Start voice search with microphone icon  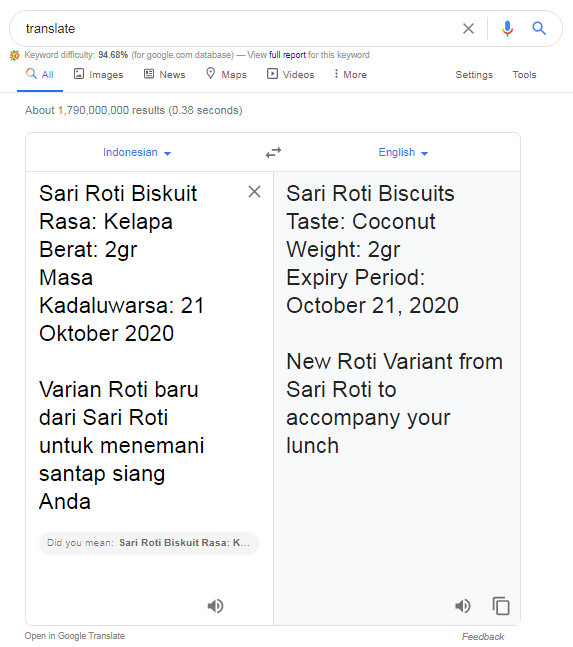pyautogui.click(x=507, y=28)
